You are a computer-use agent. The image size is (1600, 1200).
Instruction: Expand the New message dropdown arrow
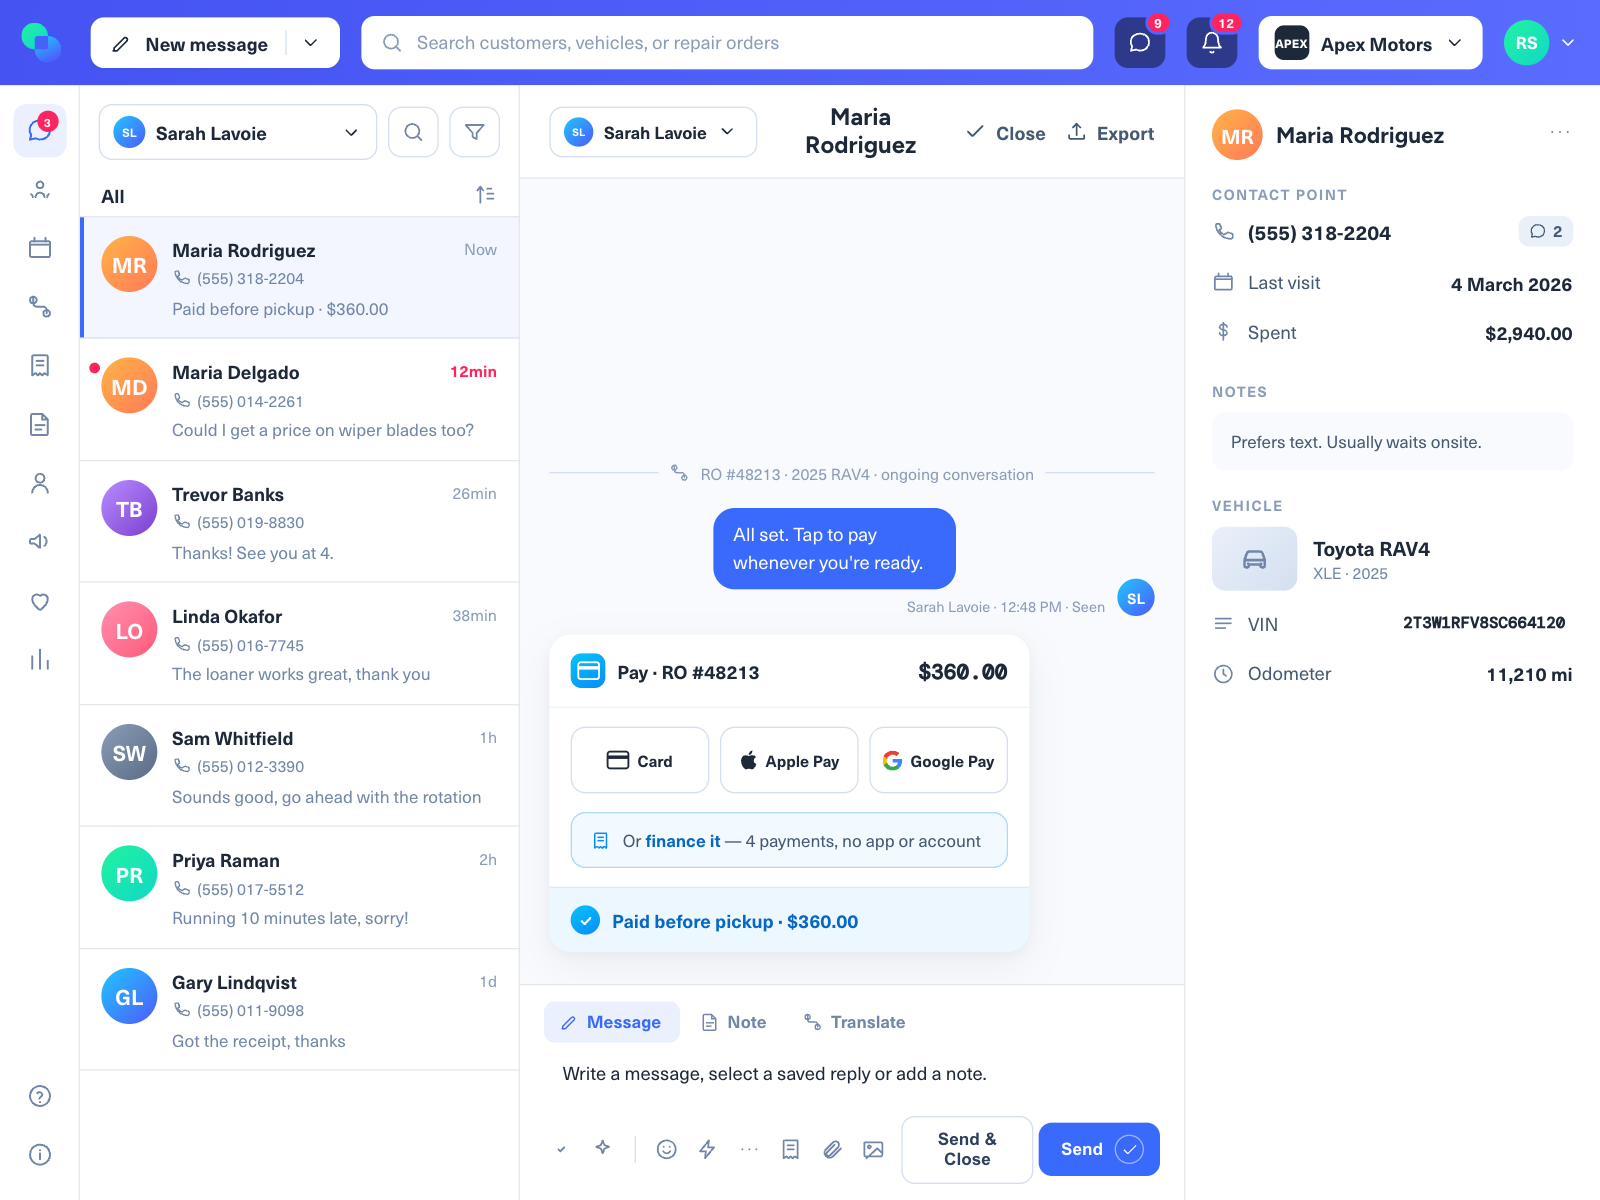coord(311,43)
